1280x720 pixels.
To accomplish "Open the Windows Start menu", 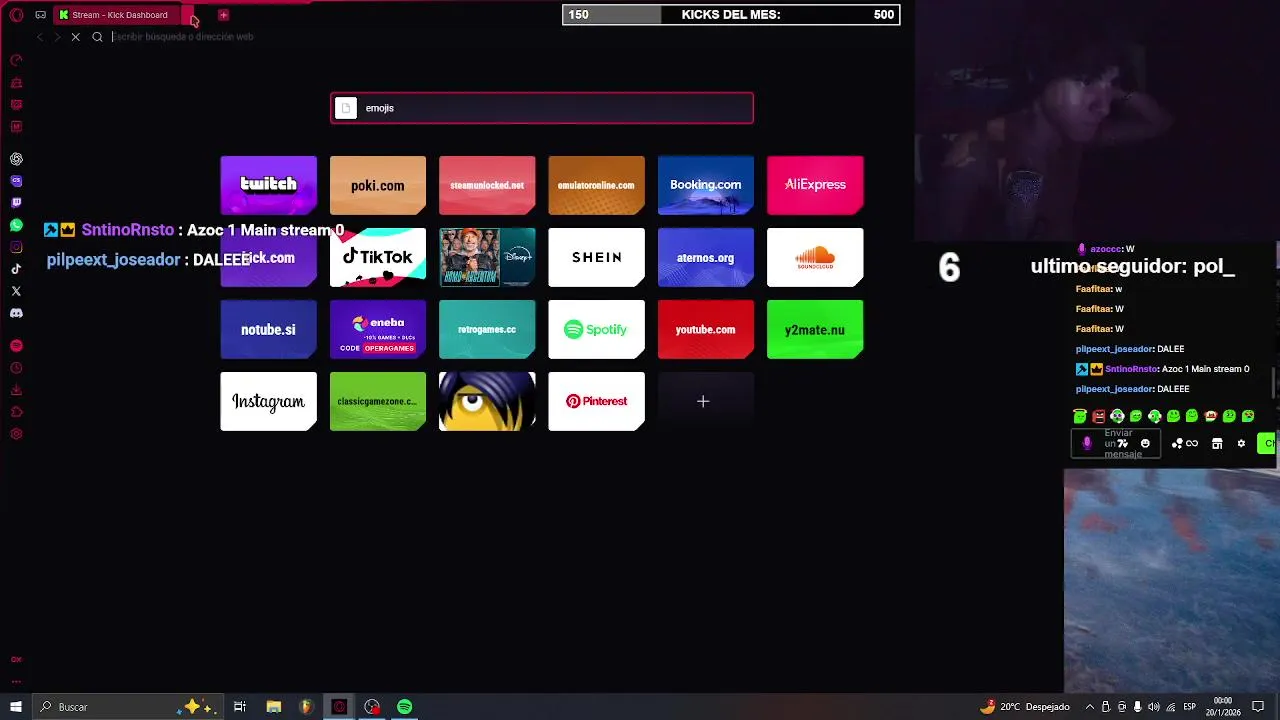I will tap(16, 707).
